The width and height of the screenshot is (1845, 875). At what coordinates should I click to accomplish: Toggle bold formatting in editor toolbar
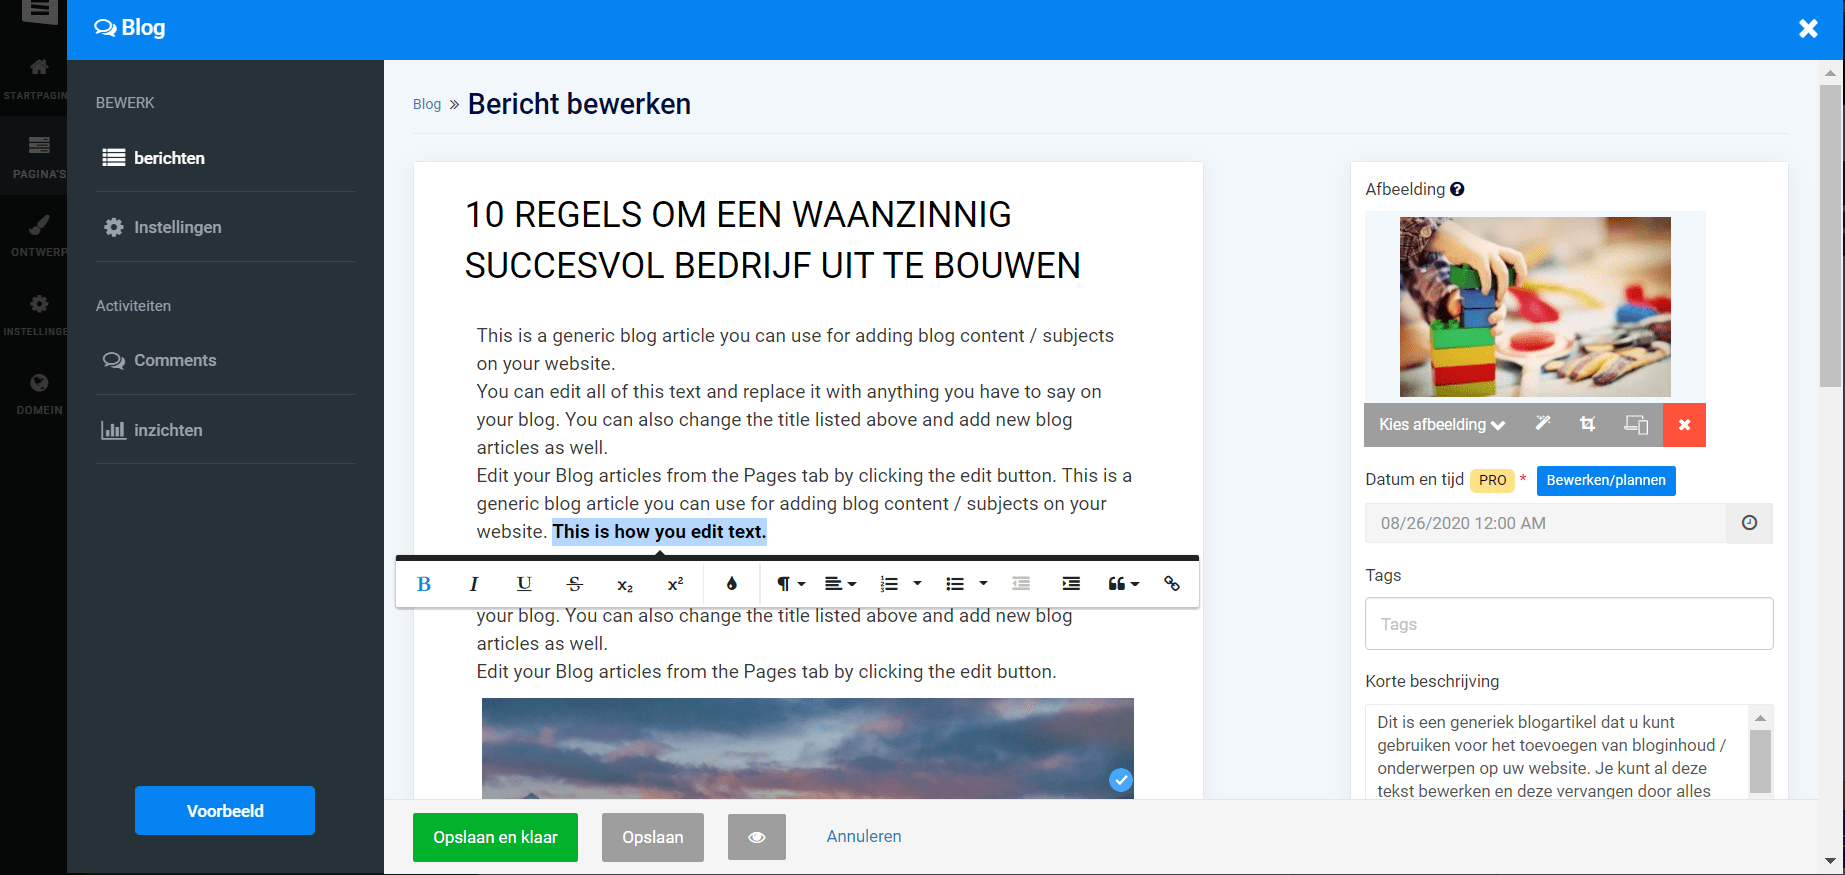[x=424, y=584]
